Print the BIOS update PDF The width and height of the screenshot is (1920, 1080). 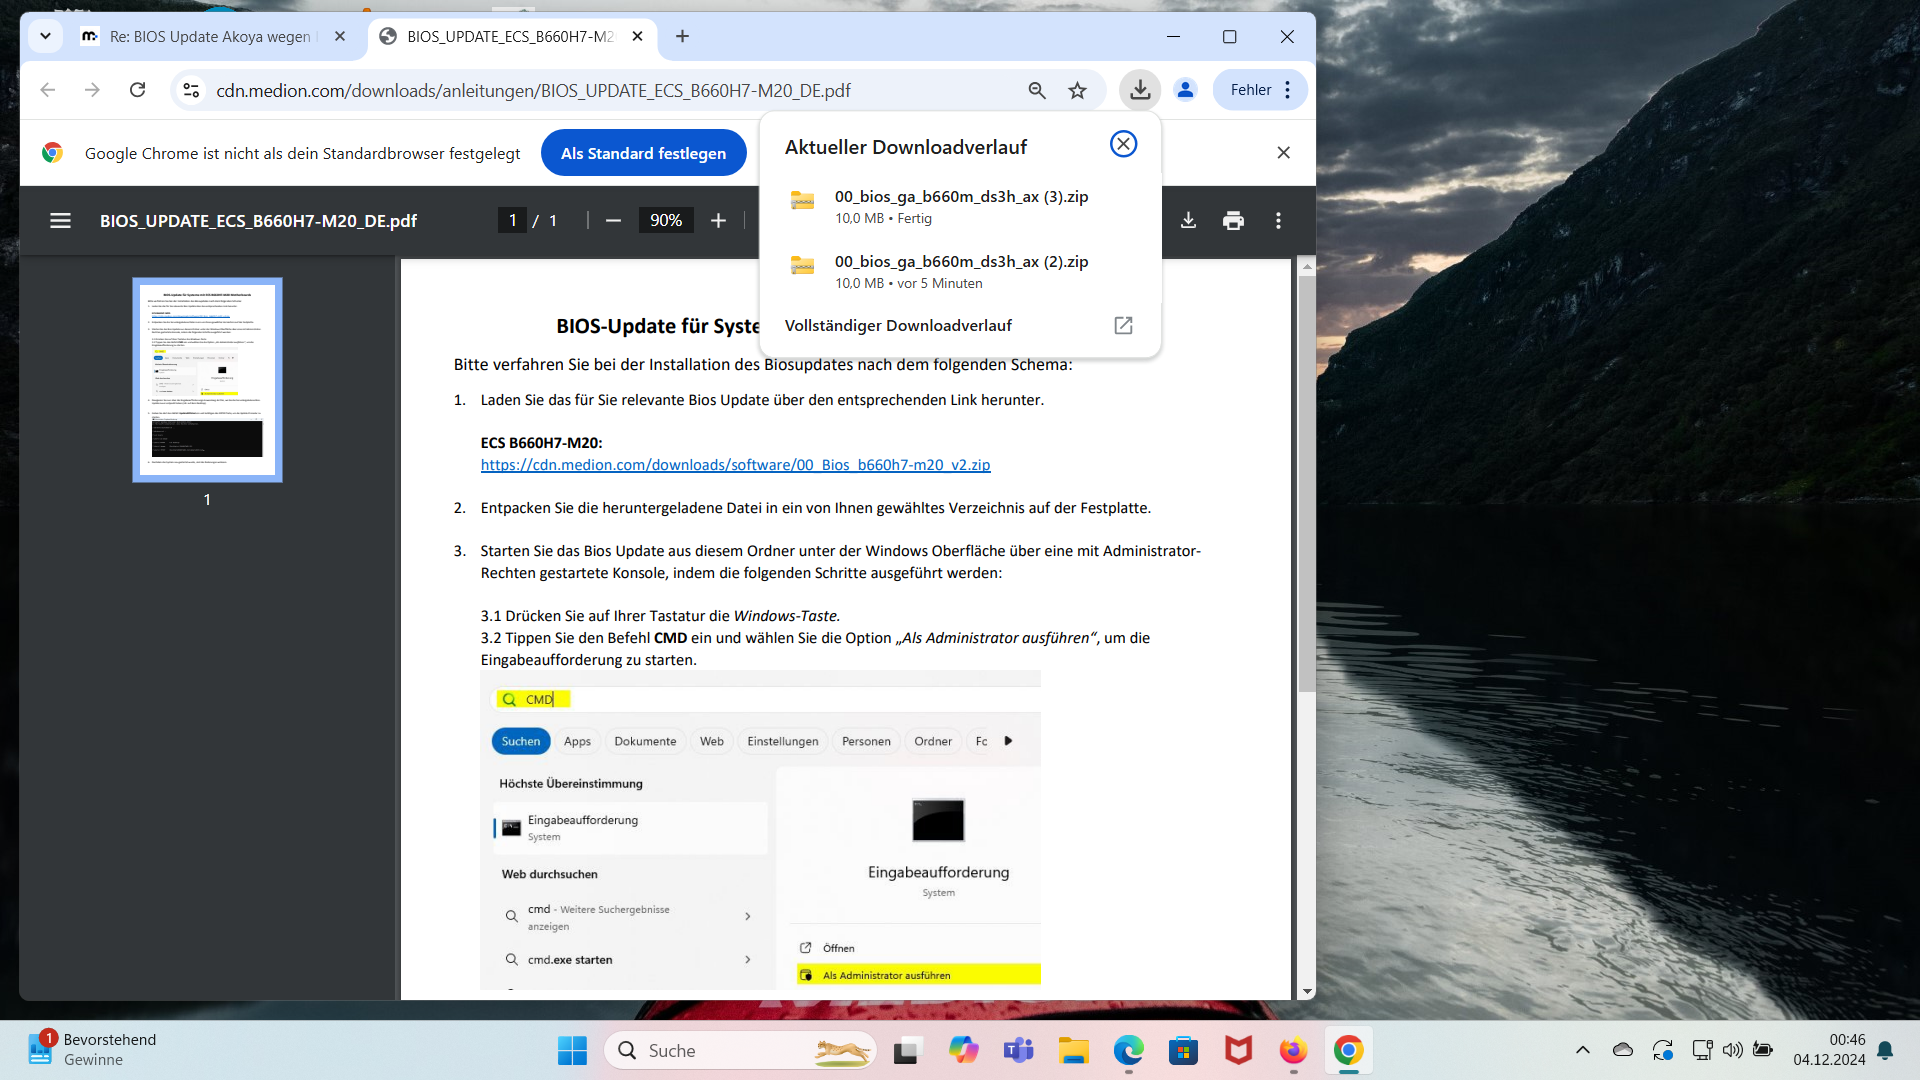[1233, 220]
